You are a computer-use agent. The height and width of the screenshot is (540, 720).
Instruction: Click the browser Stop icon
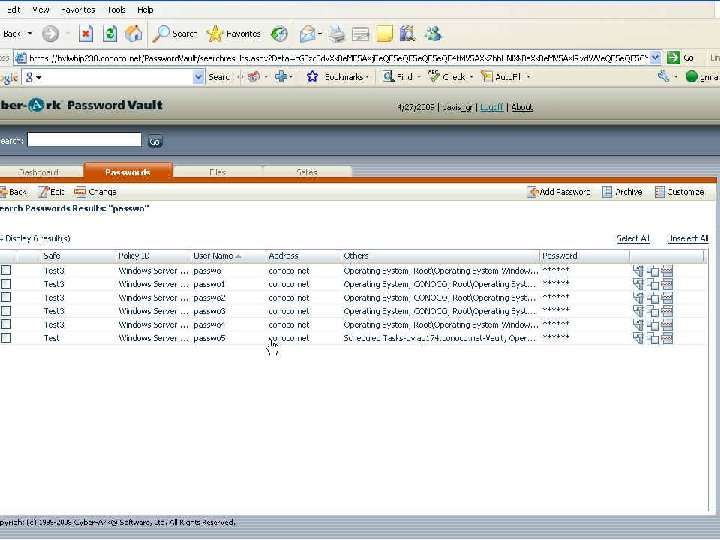(86, 34)
